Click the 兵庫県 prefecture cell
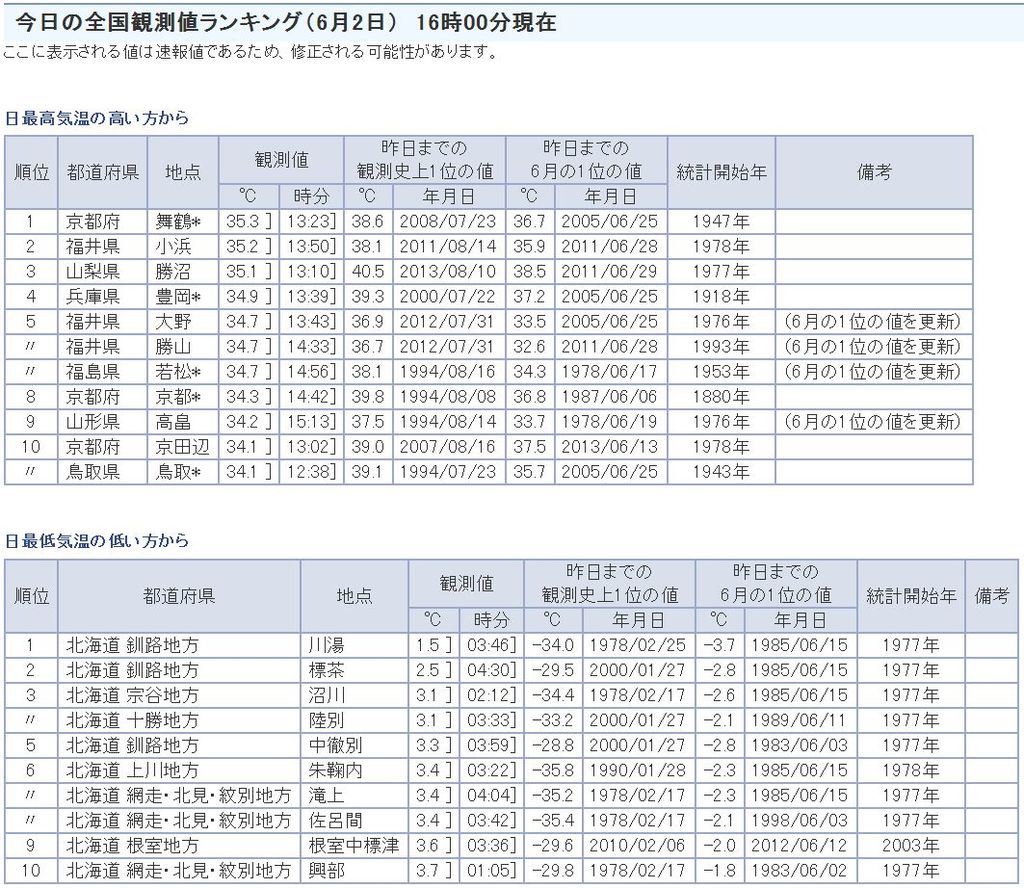The width and height of the screenshot is (1024, 888). click(94, 297)
